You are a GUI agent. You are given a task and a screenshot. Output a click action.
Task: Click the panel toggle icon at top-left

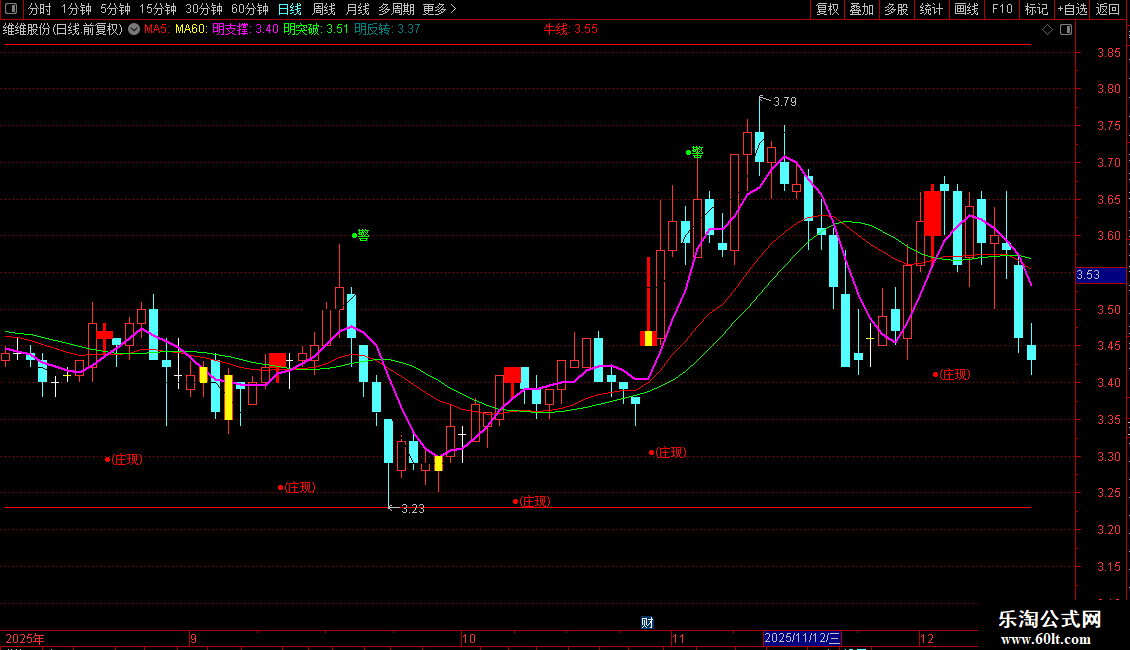point(11,9)
